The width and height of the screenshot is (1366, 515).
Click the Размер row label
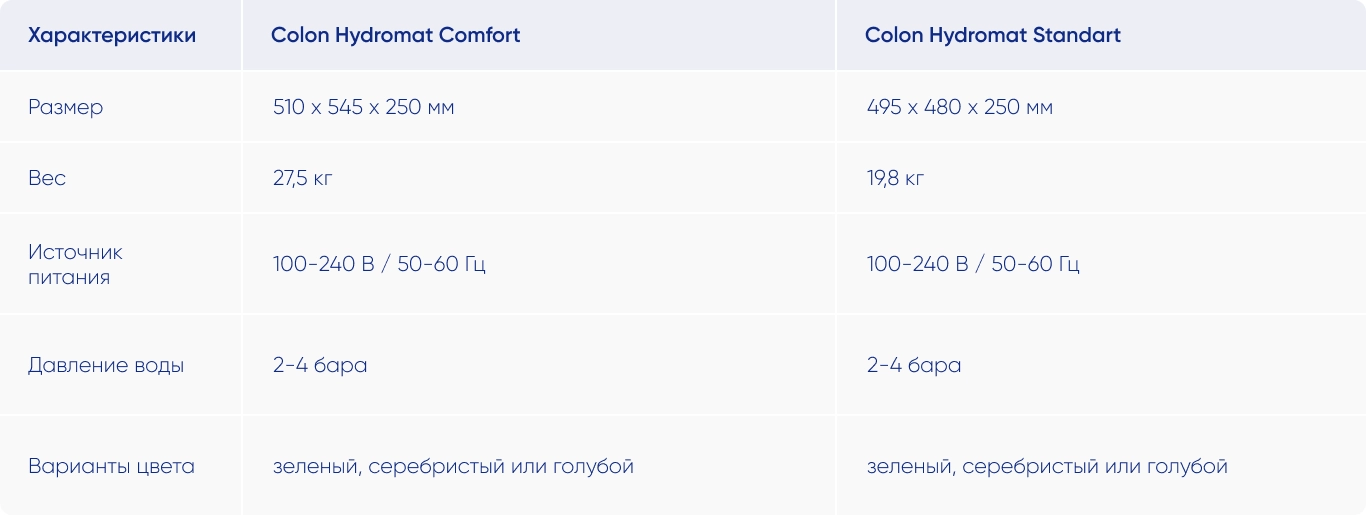click(65, 107)
